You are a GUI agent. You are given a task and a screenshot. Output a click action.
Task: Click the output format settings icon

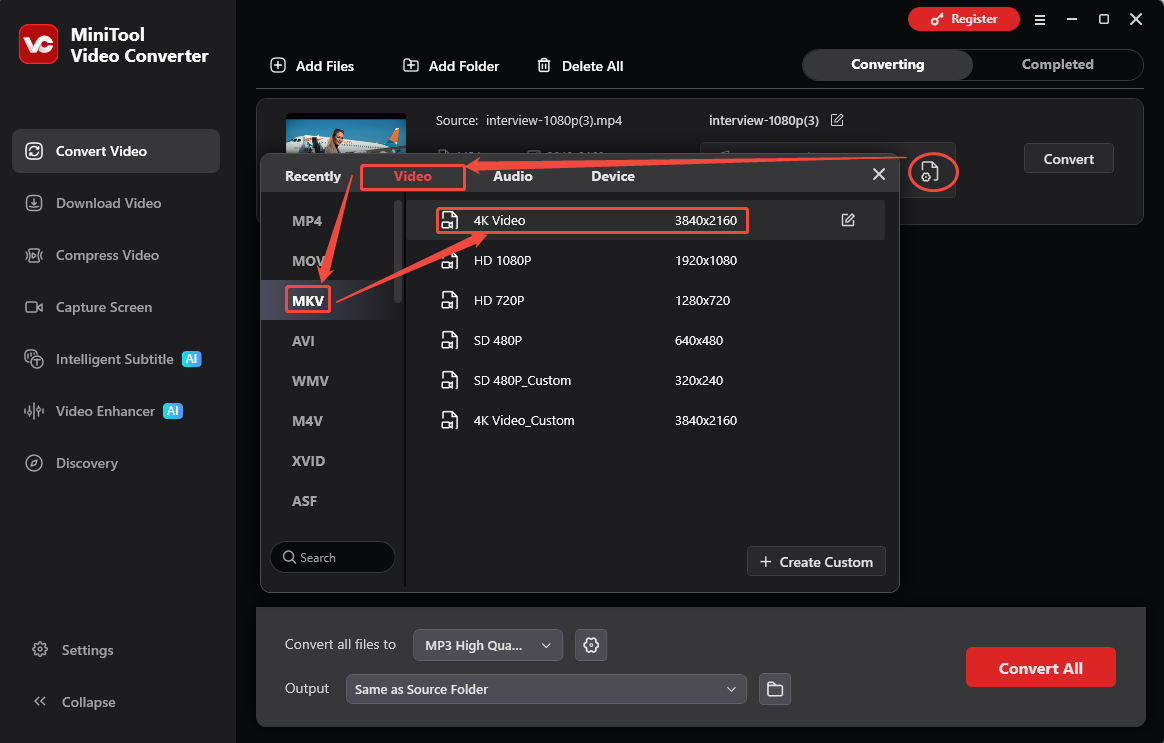(930, 172)
